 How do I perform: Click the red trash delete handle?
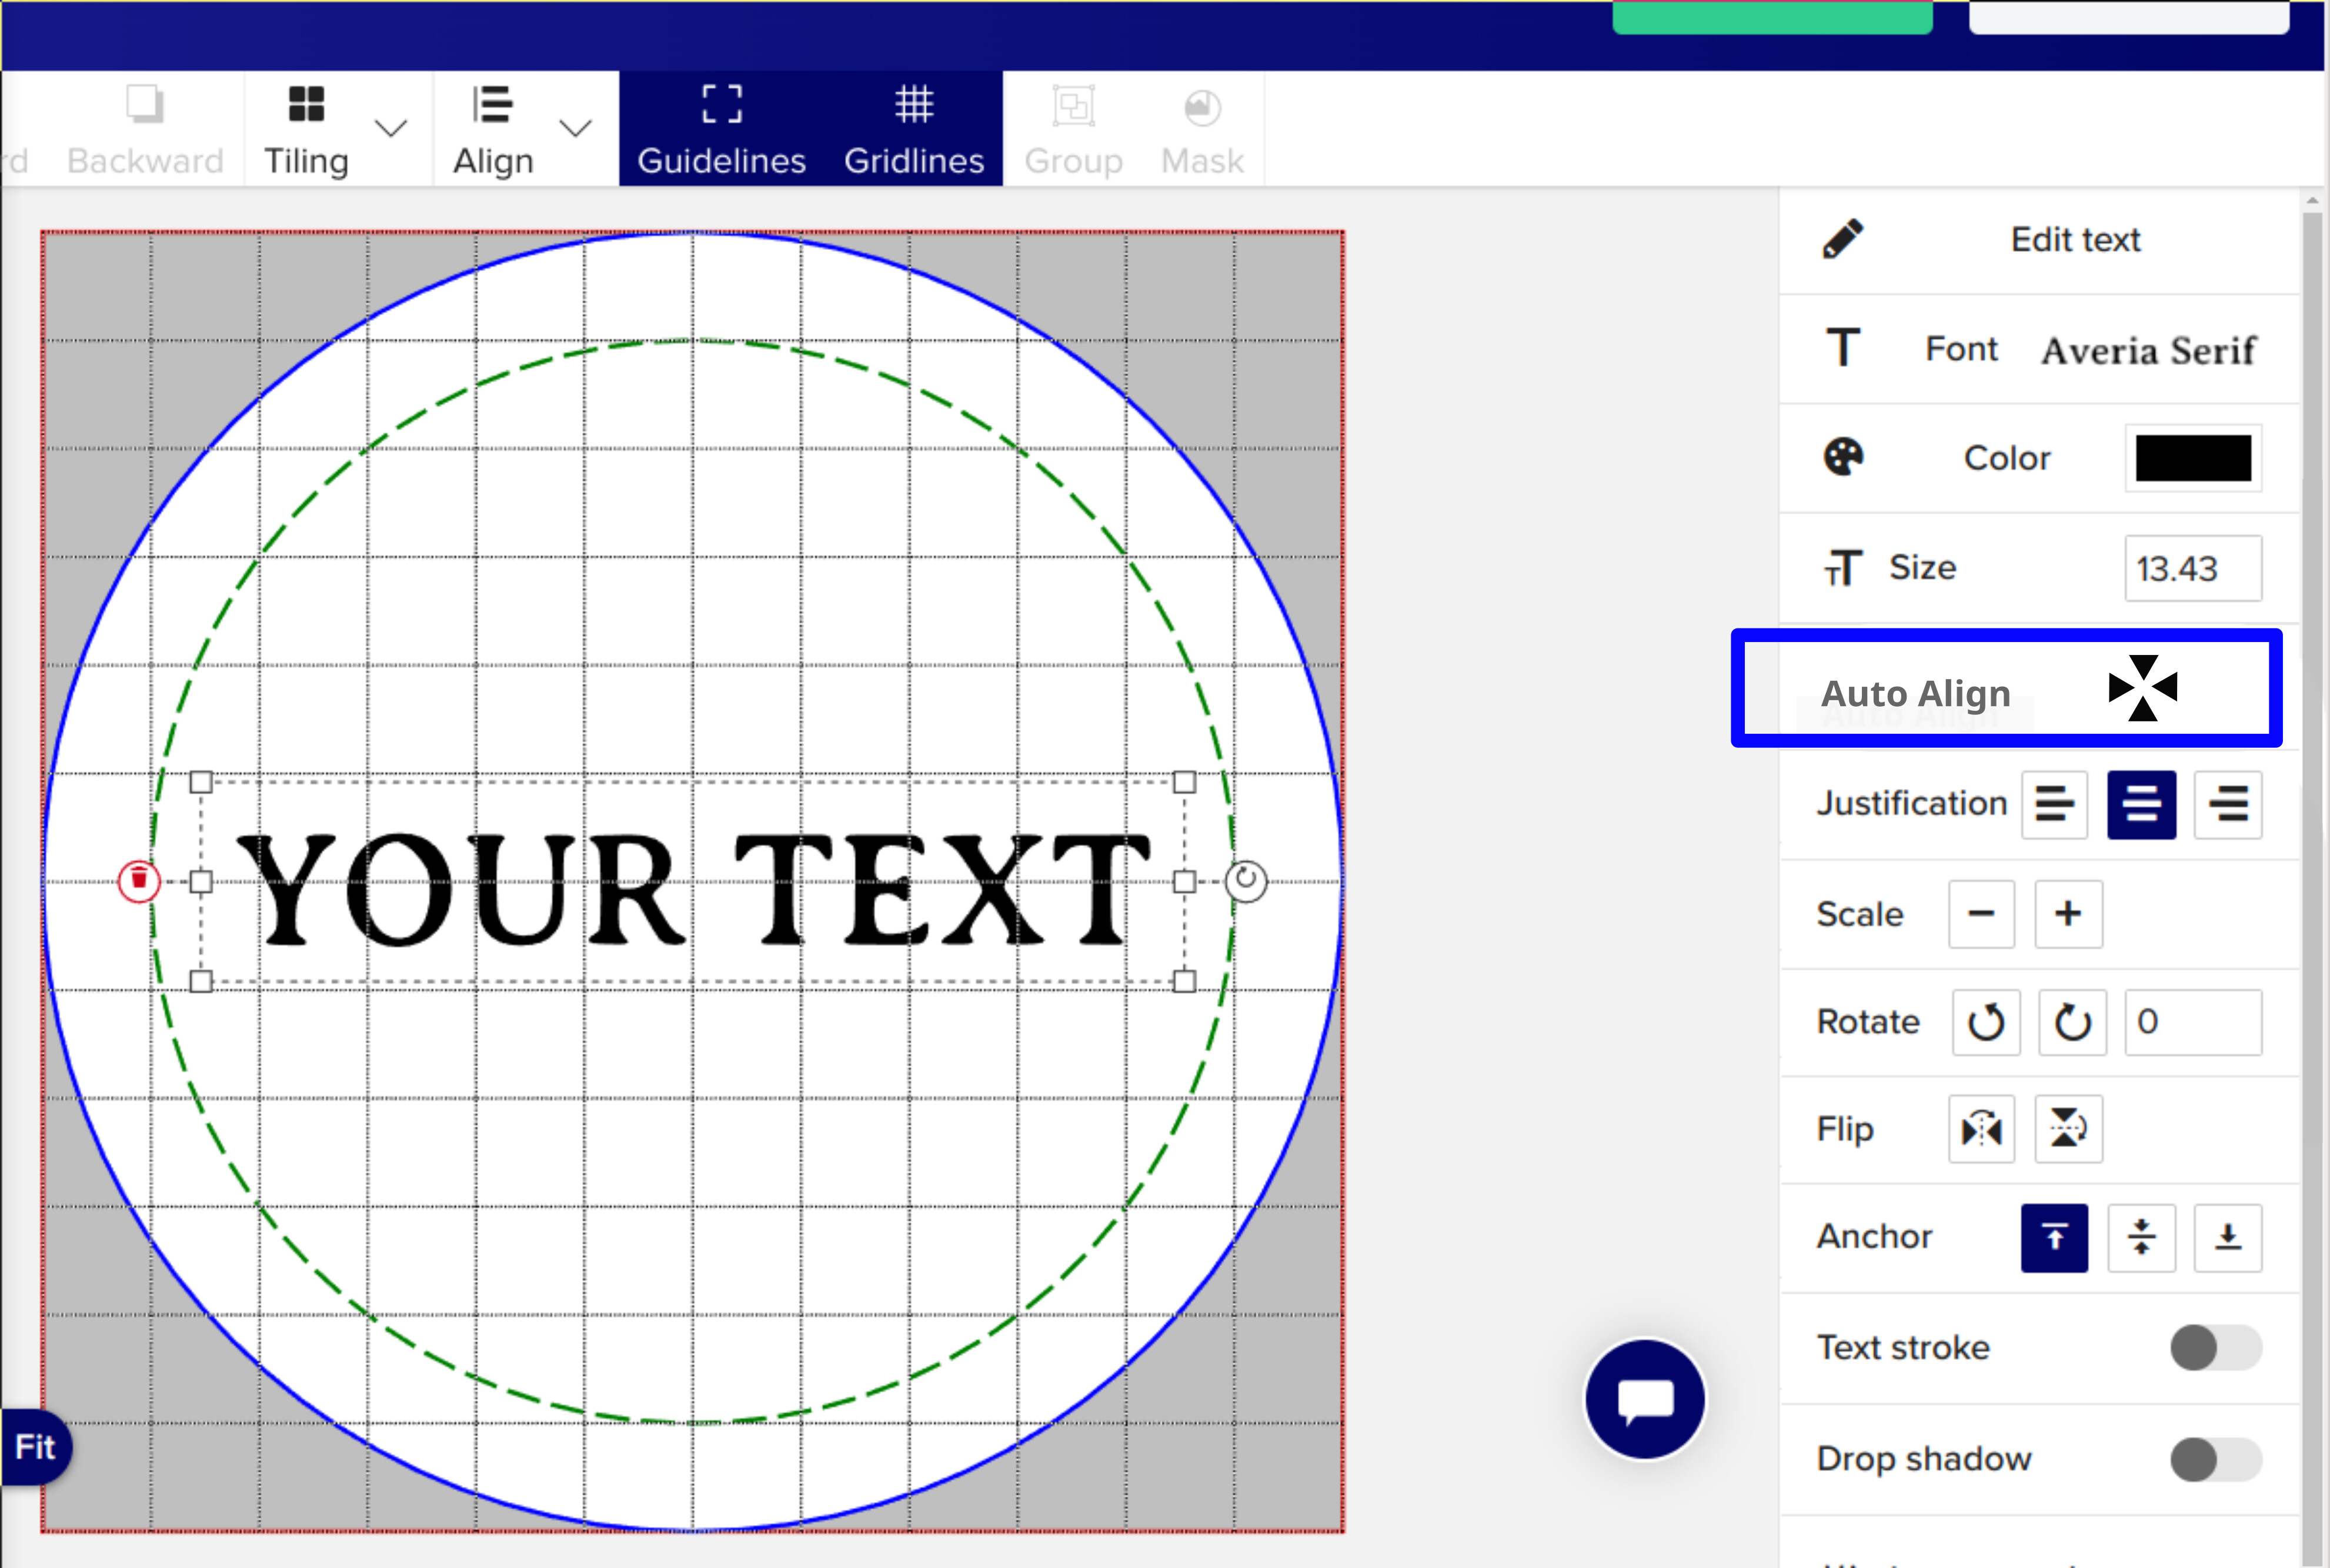click(139, 881)
